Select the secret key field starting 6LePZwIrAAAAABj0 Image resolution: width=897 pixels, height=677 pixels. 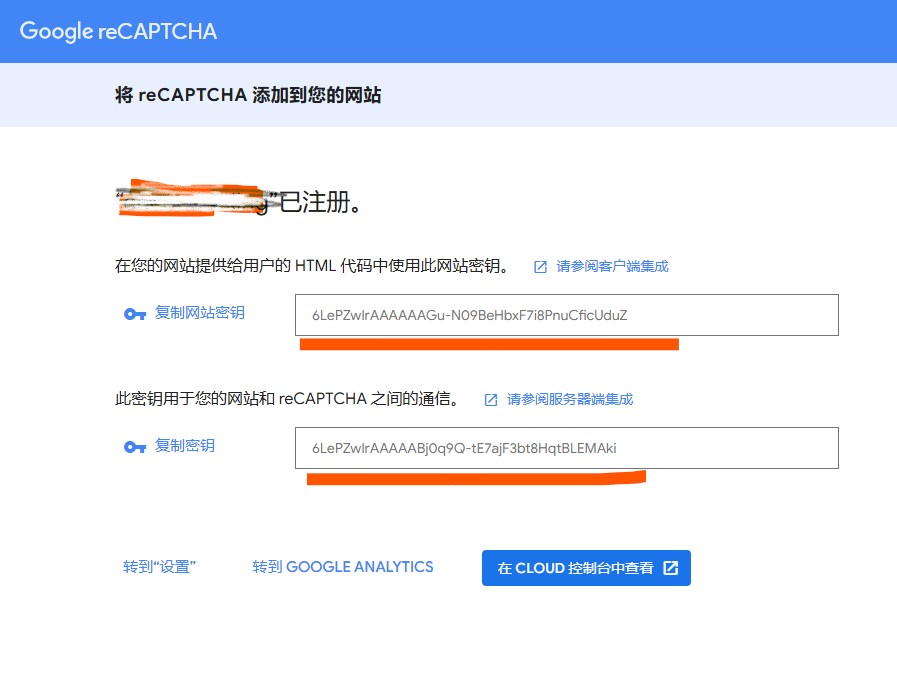tap(566, 448)
